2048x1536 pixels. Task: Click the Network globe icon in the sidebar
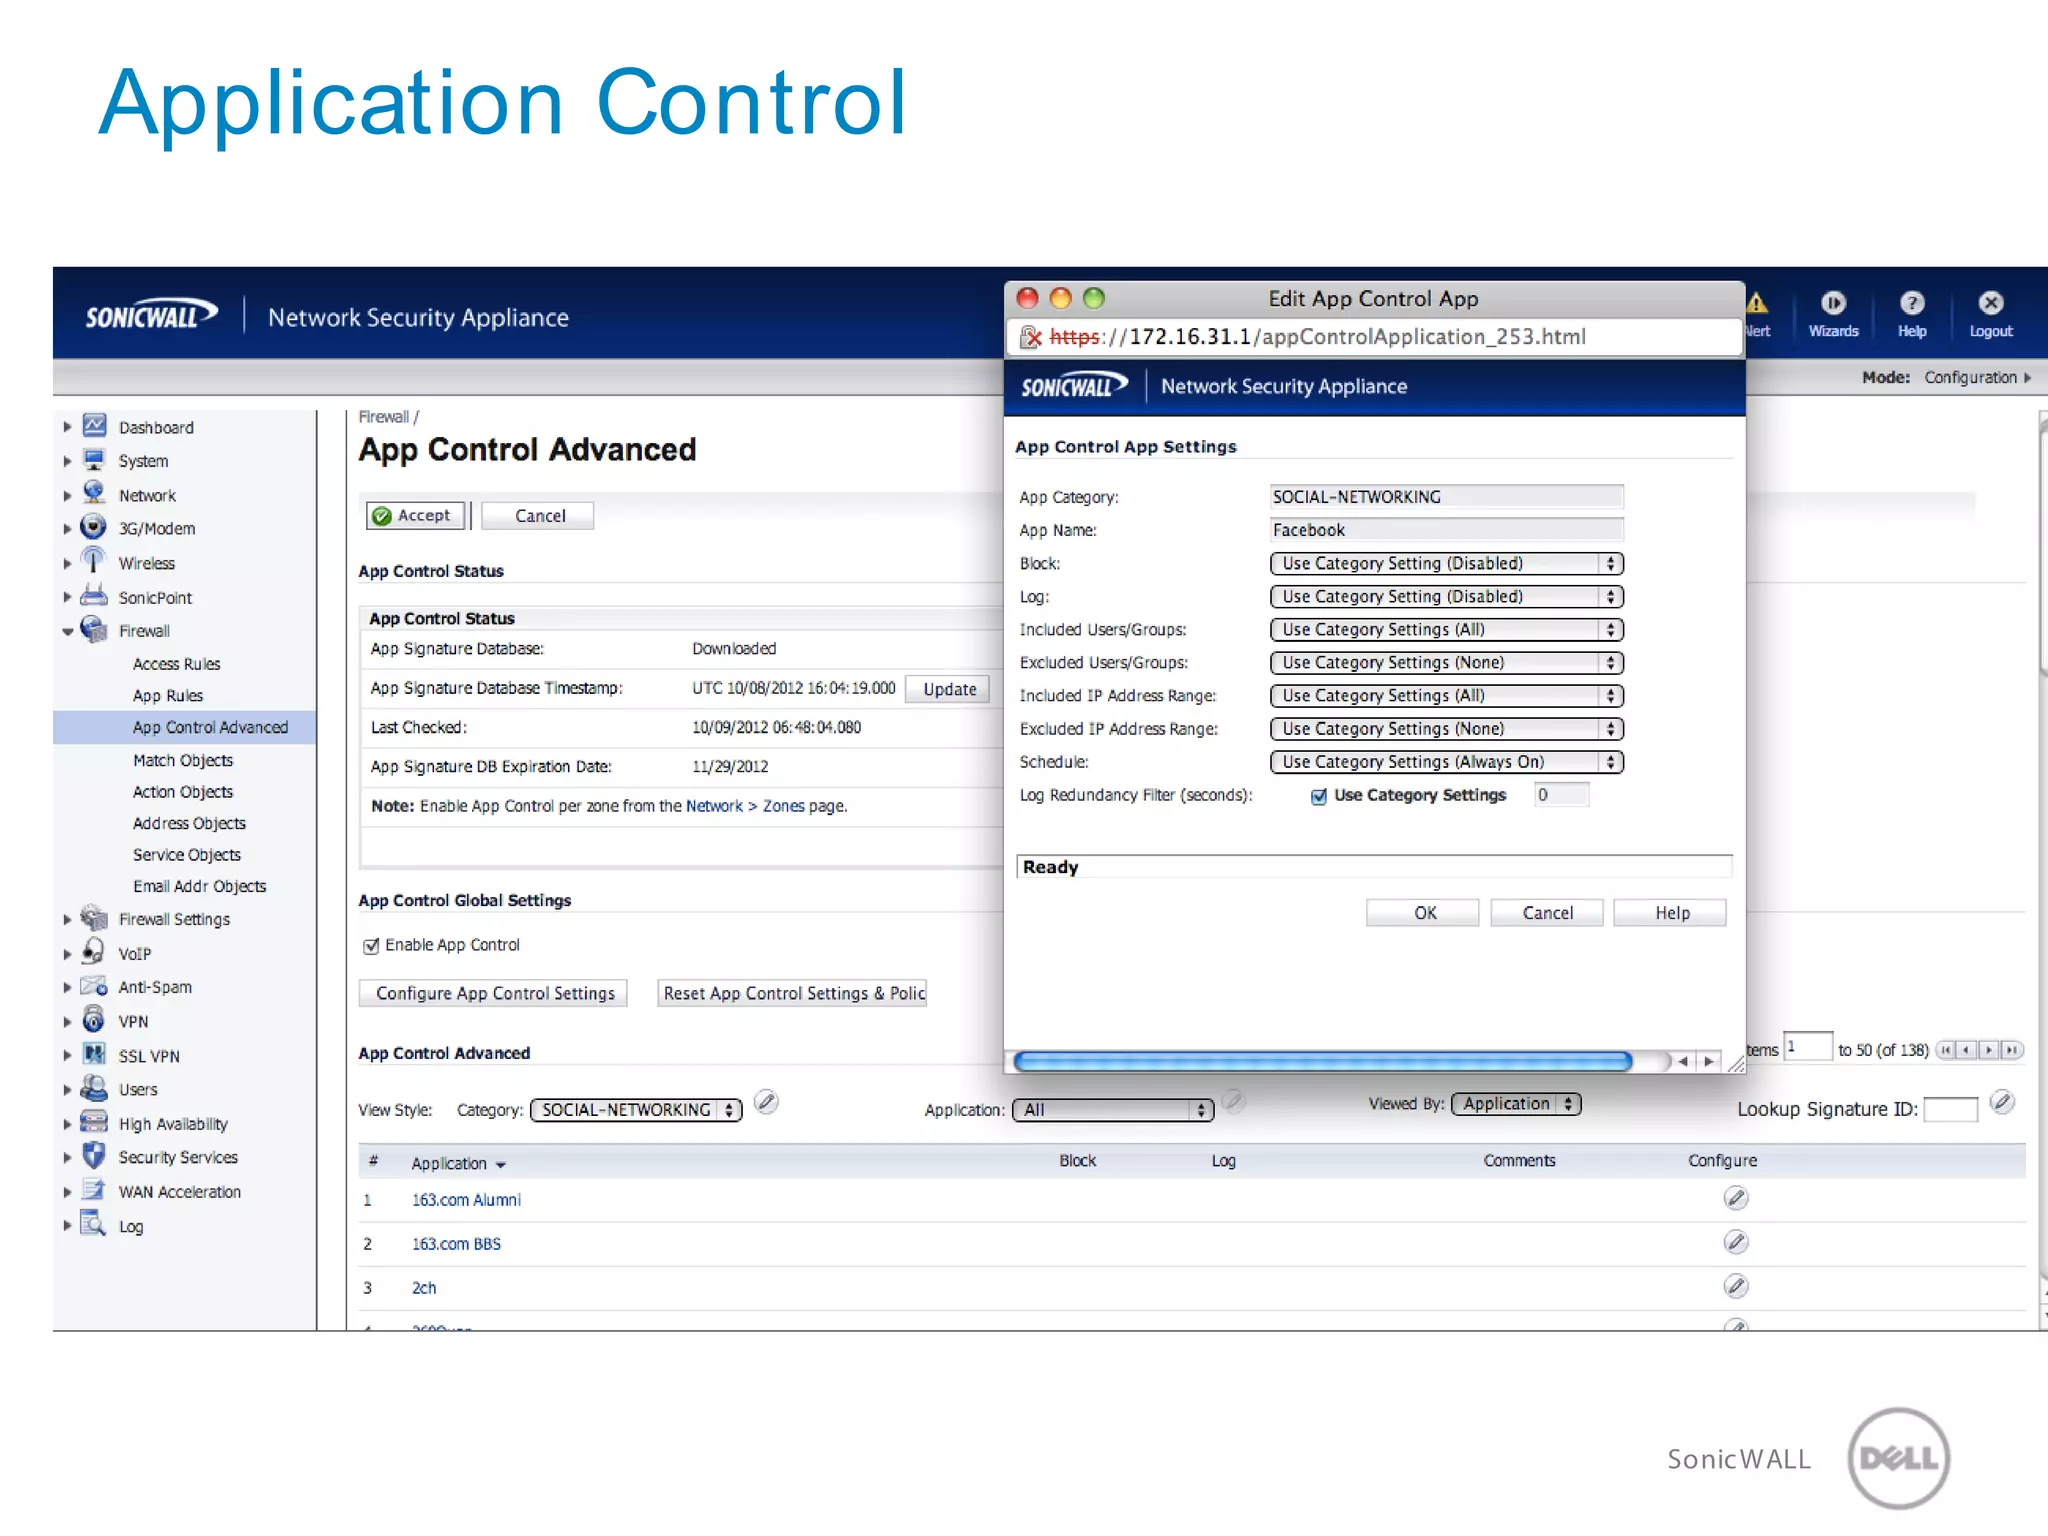click(94, 493)
